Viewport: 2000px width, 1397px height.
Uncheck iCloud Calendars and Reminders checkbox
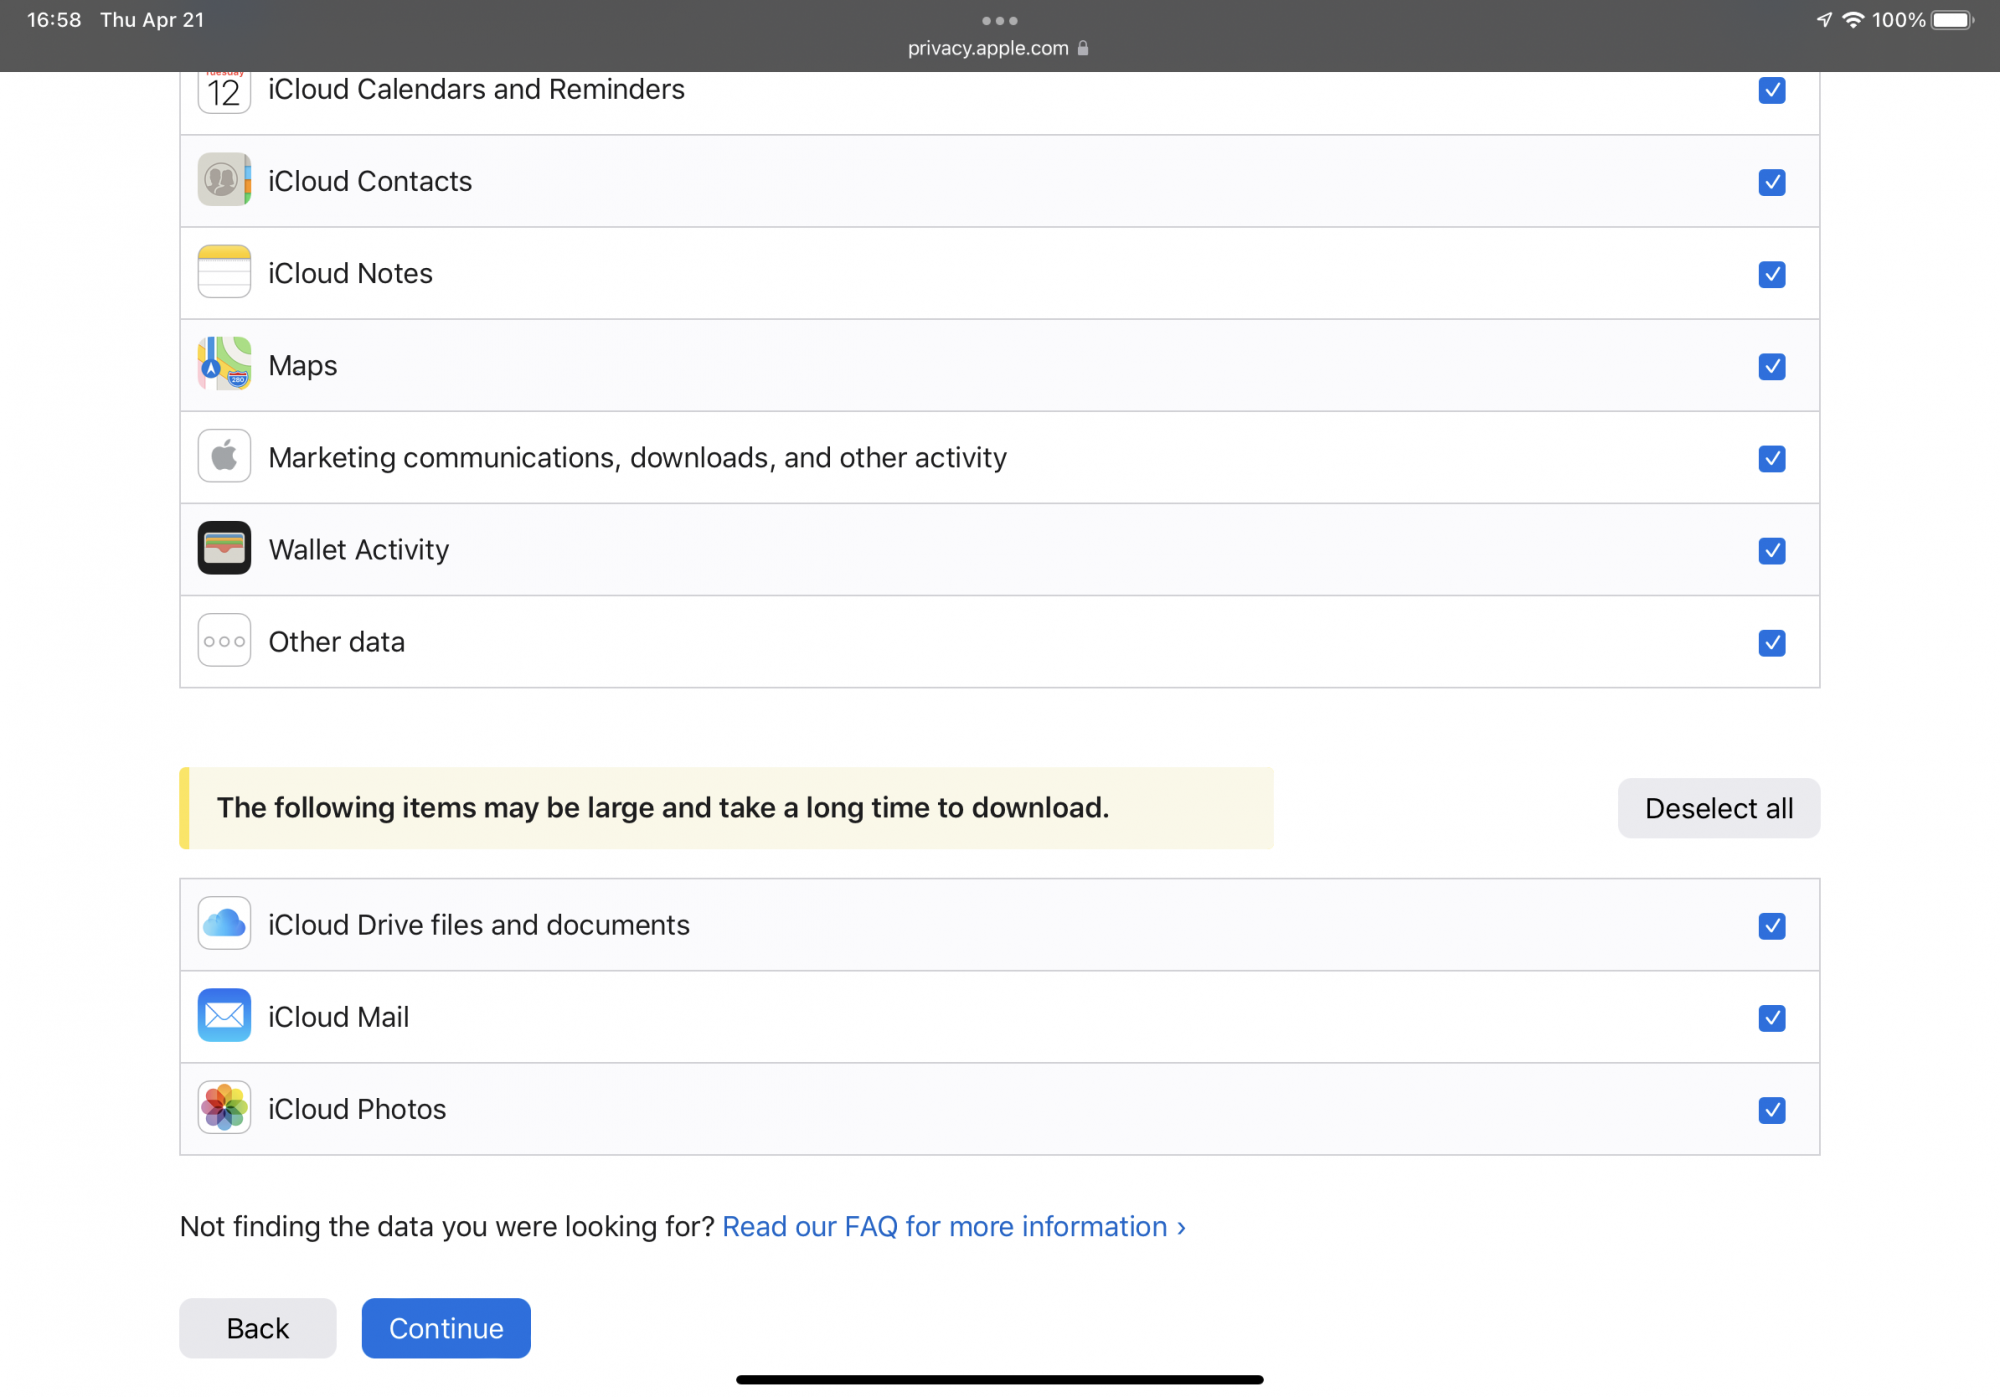pos(1771,90)
